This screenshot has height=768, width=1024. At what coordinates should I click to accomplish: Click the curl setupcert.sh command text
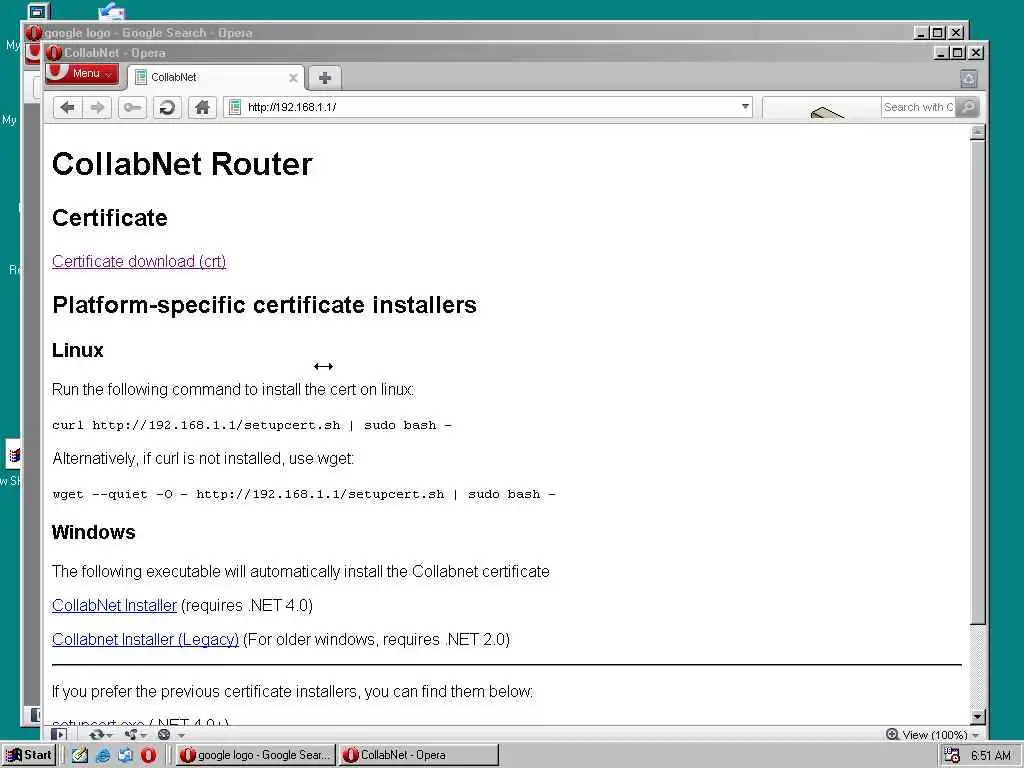[252, 425]
